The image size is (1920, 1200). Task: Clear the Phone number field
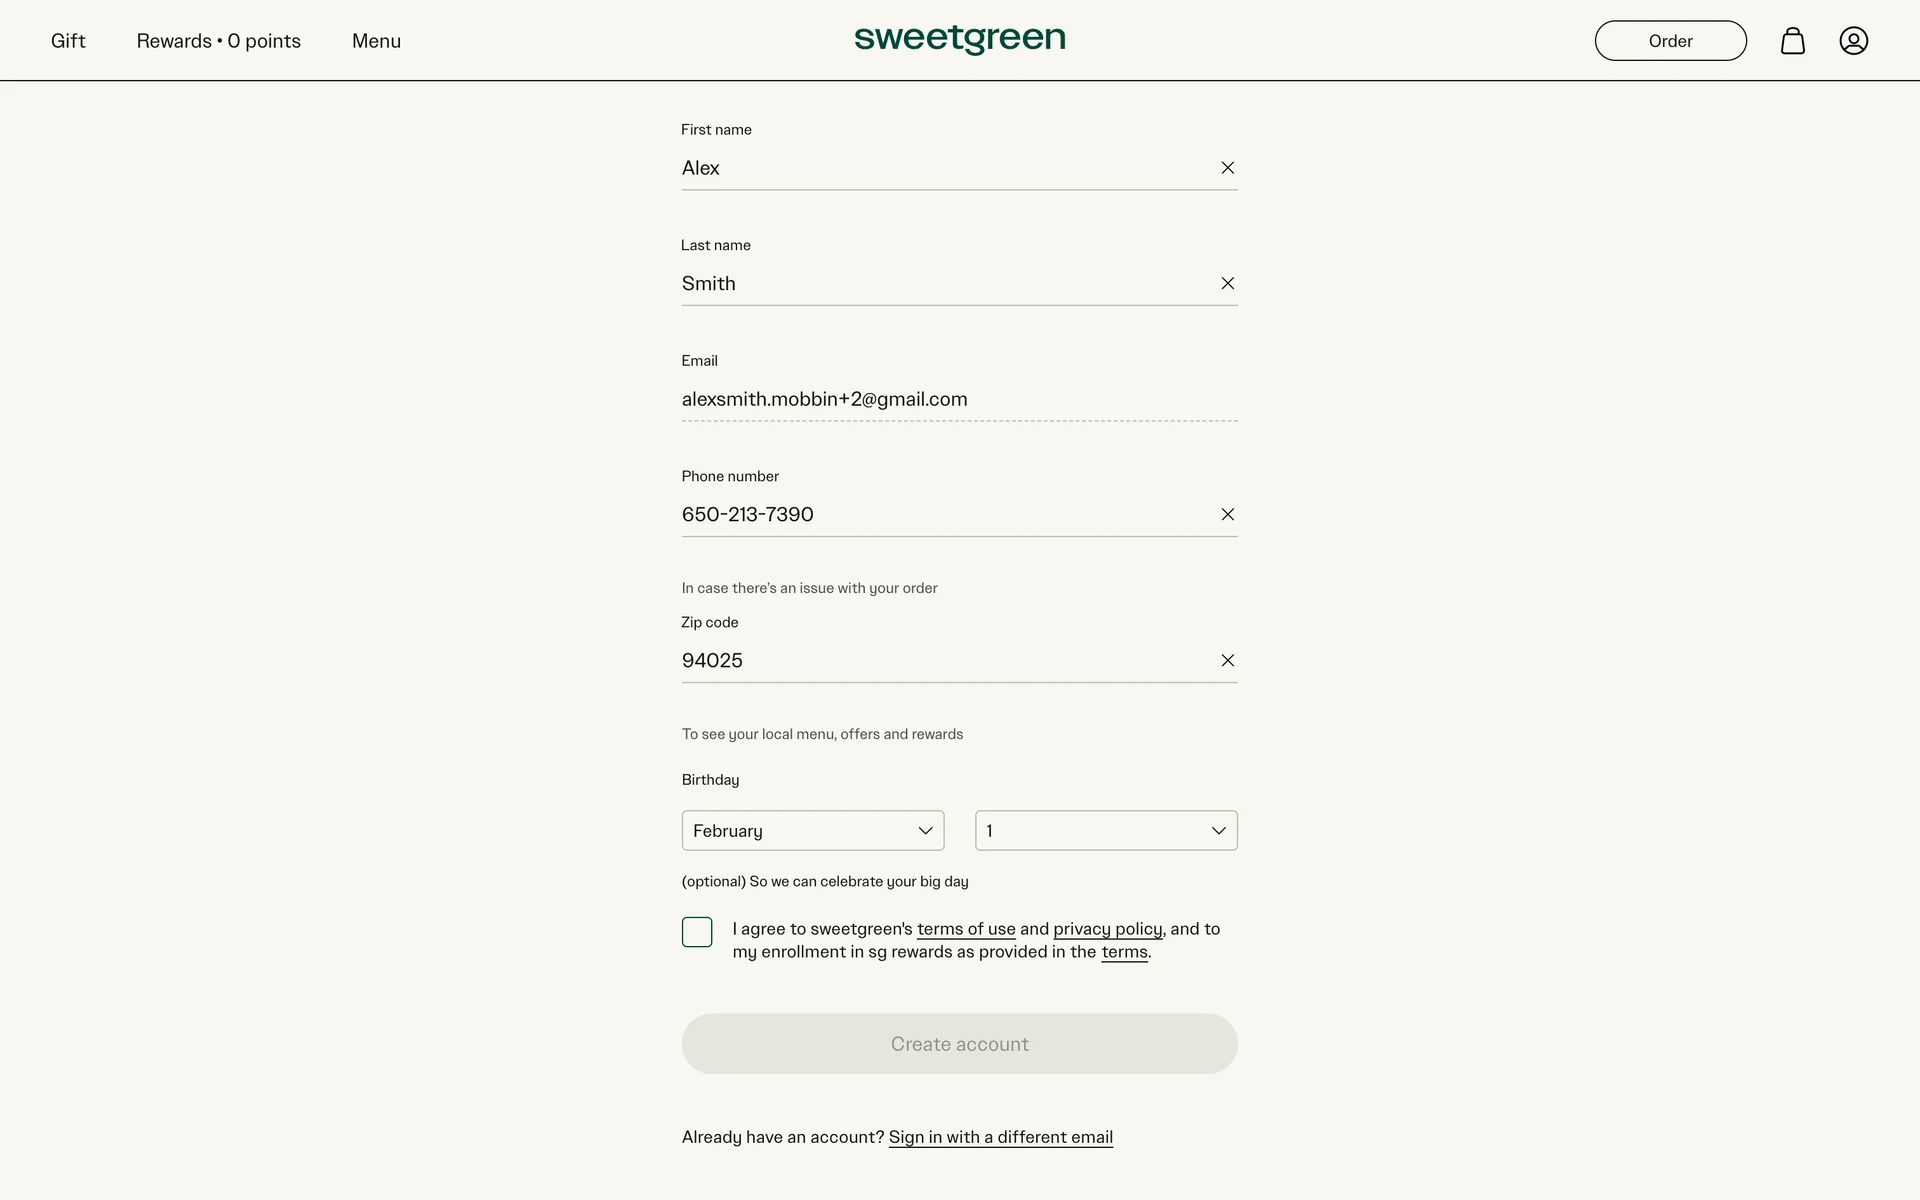tap(1227, 515)
